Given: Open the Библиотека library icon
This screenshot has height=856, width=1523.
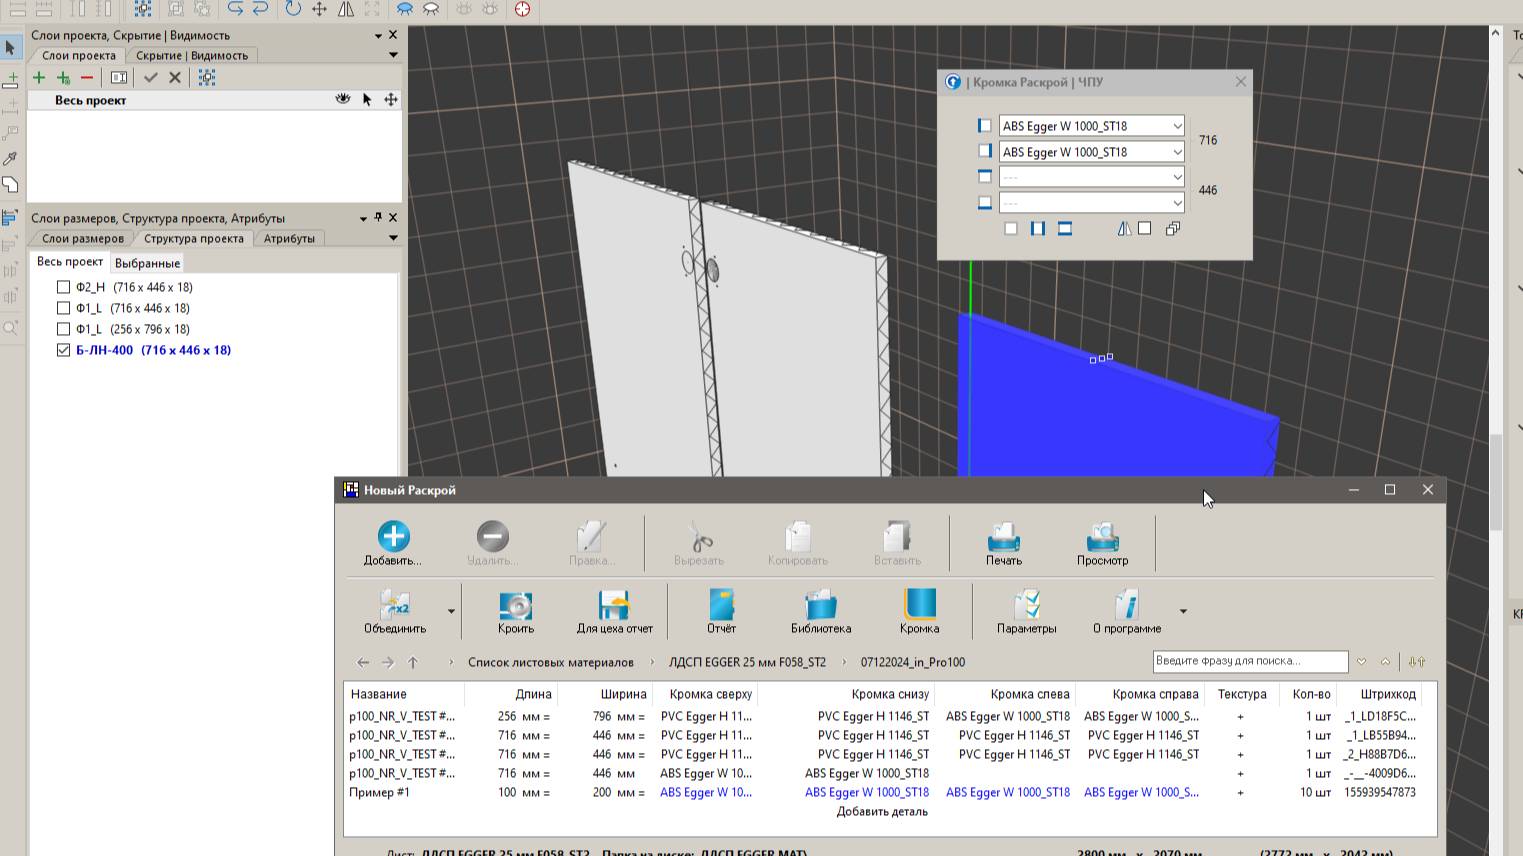Looking at the screenshot, I should [x=820, y=611].
